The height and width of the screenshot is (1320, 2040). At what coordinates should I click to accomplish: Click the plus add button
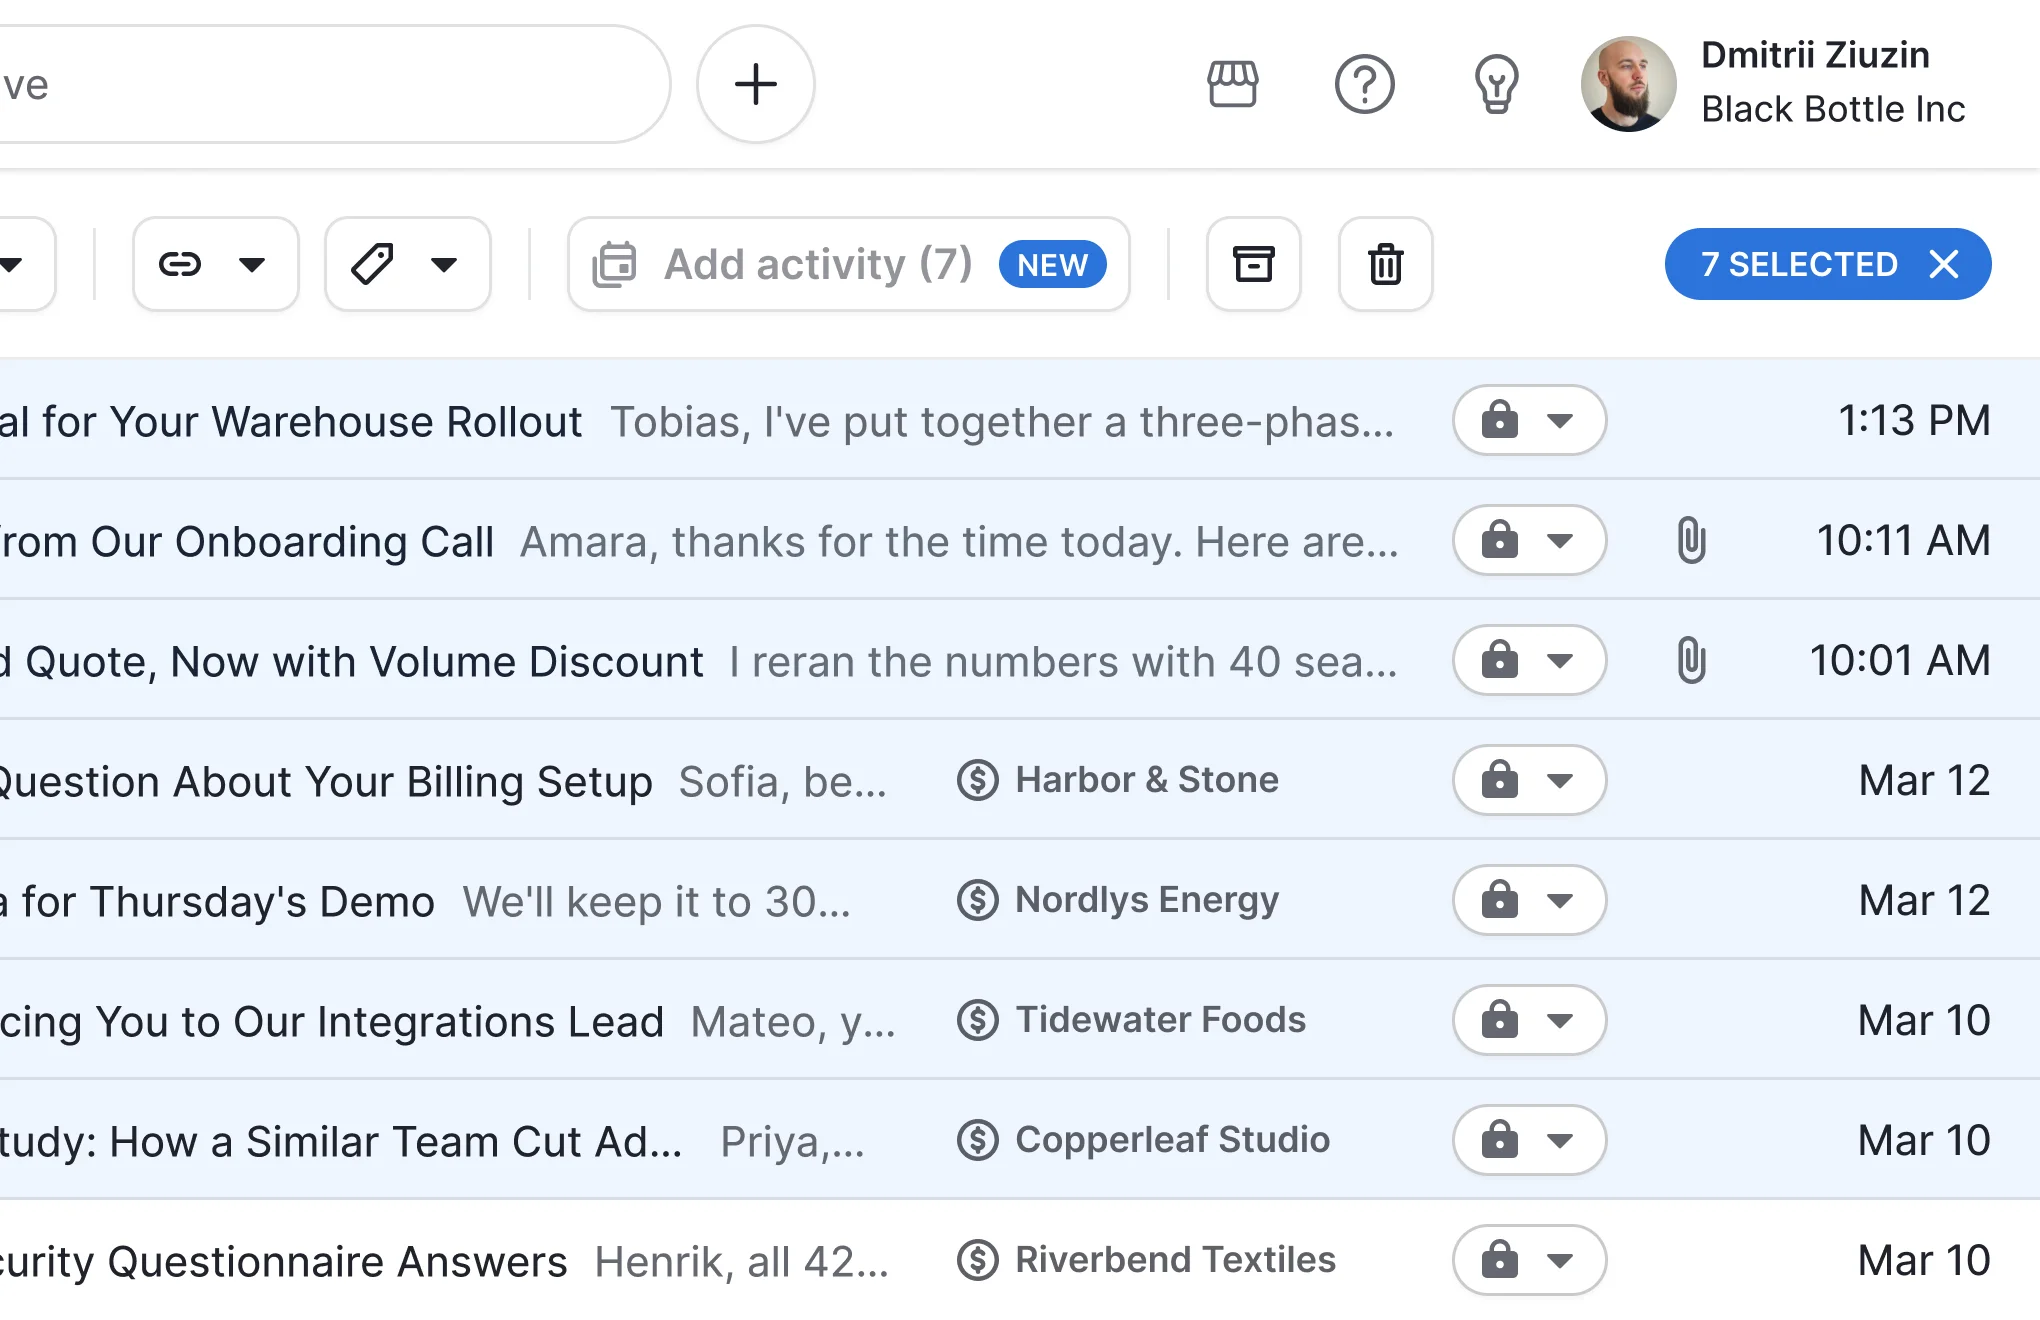[x=756, y=84]
